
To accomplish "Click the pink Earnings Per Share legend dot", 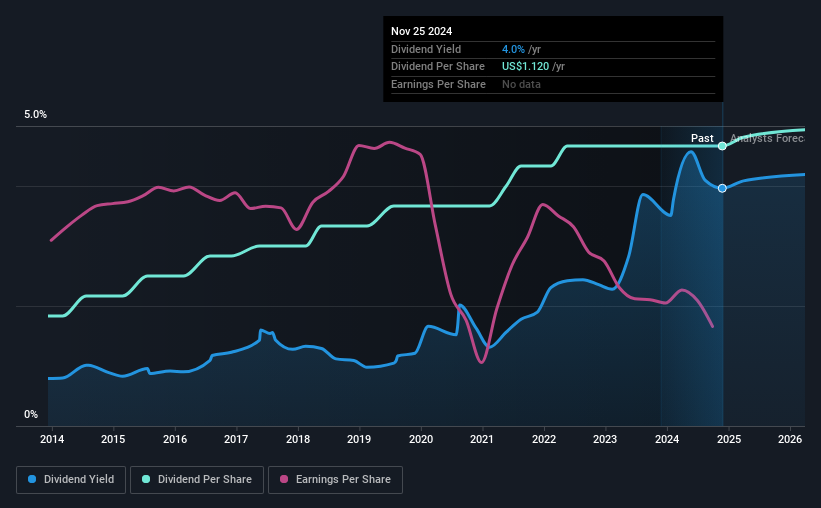I will click(x=283, y=480).
